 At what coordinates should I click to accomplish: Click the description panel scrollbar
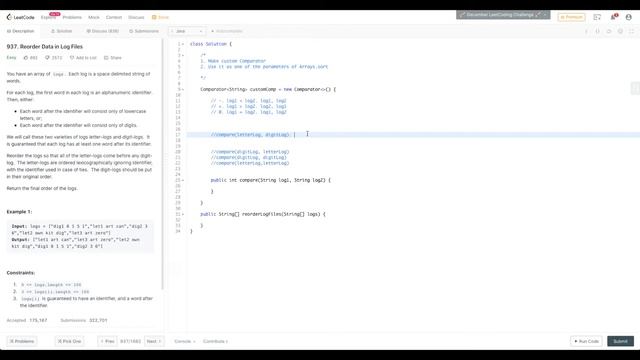(162, 163)
